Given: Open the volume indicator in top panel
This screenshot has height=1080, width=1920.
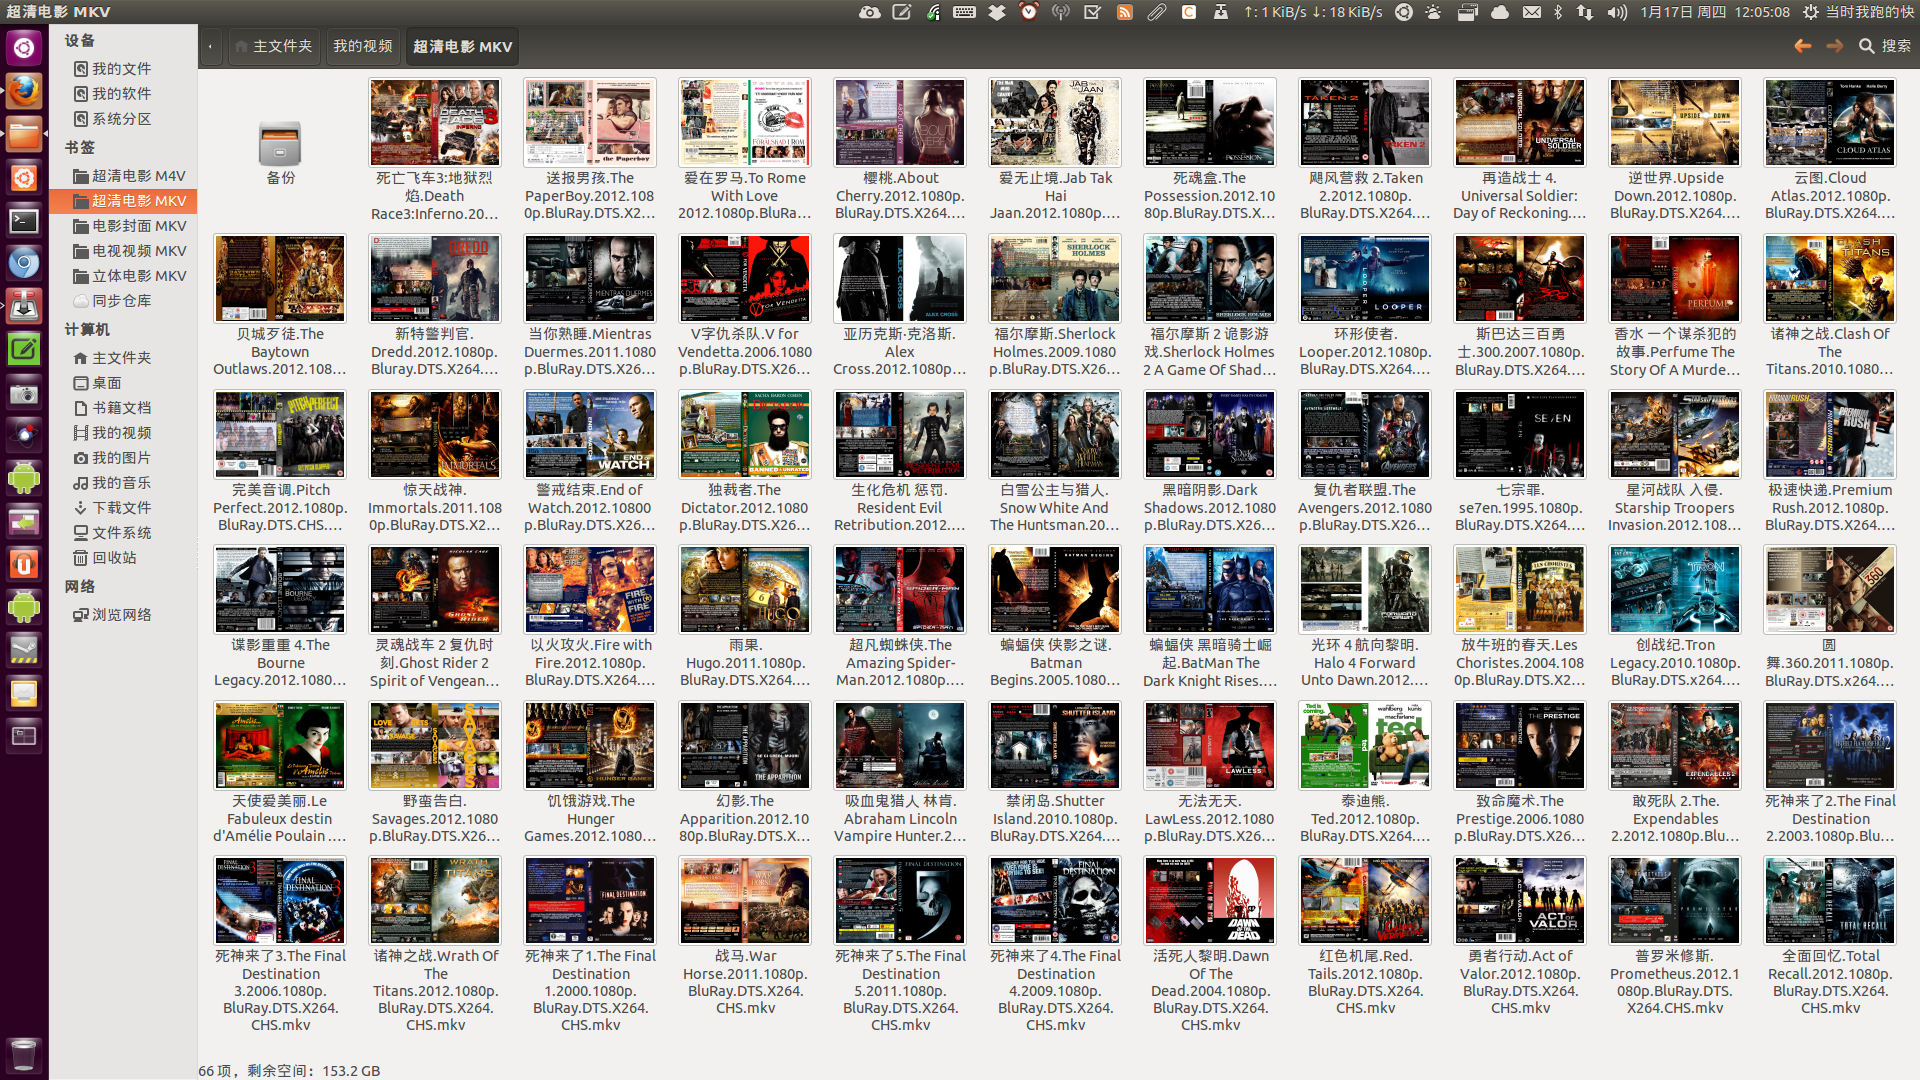Looking at the screenshot, I should (x=1616, y=12).
